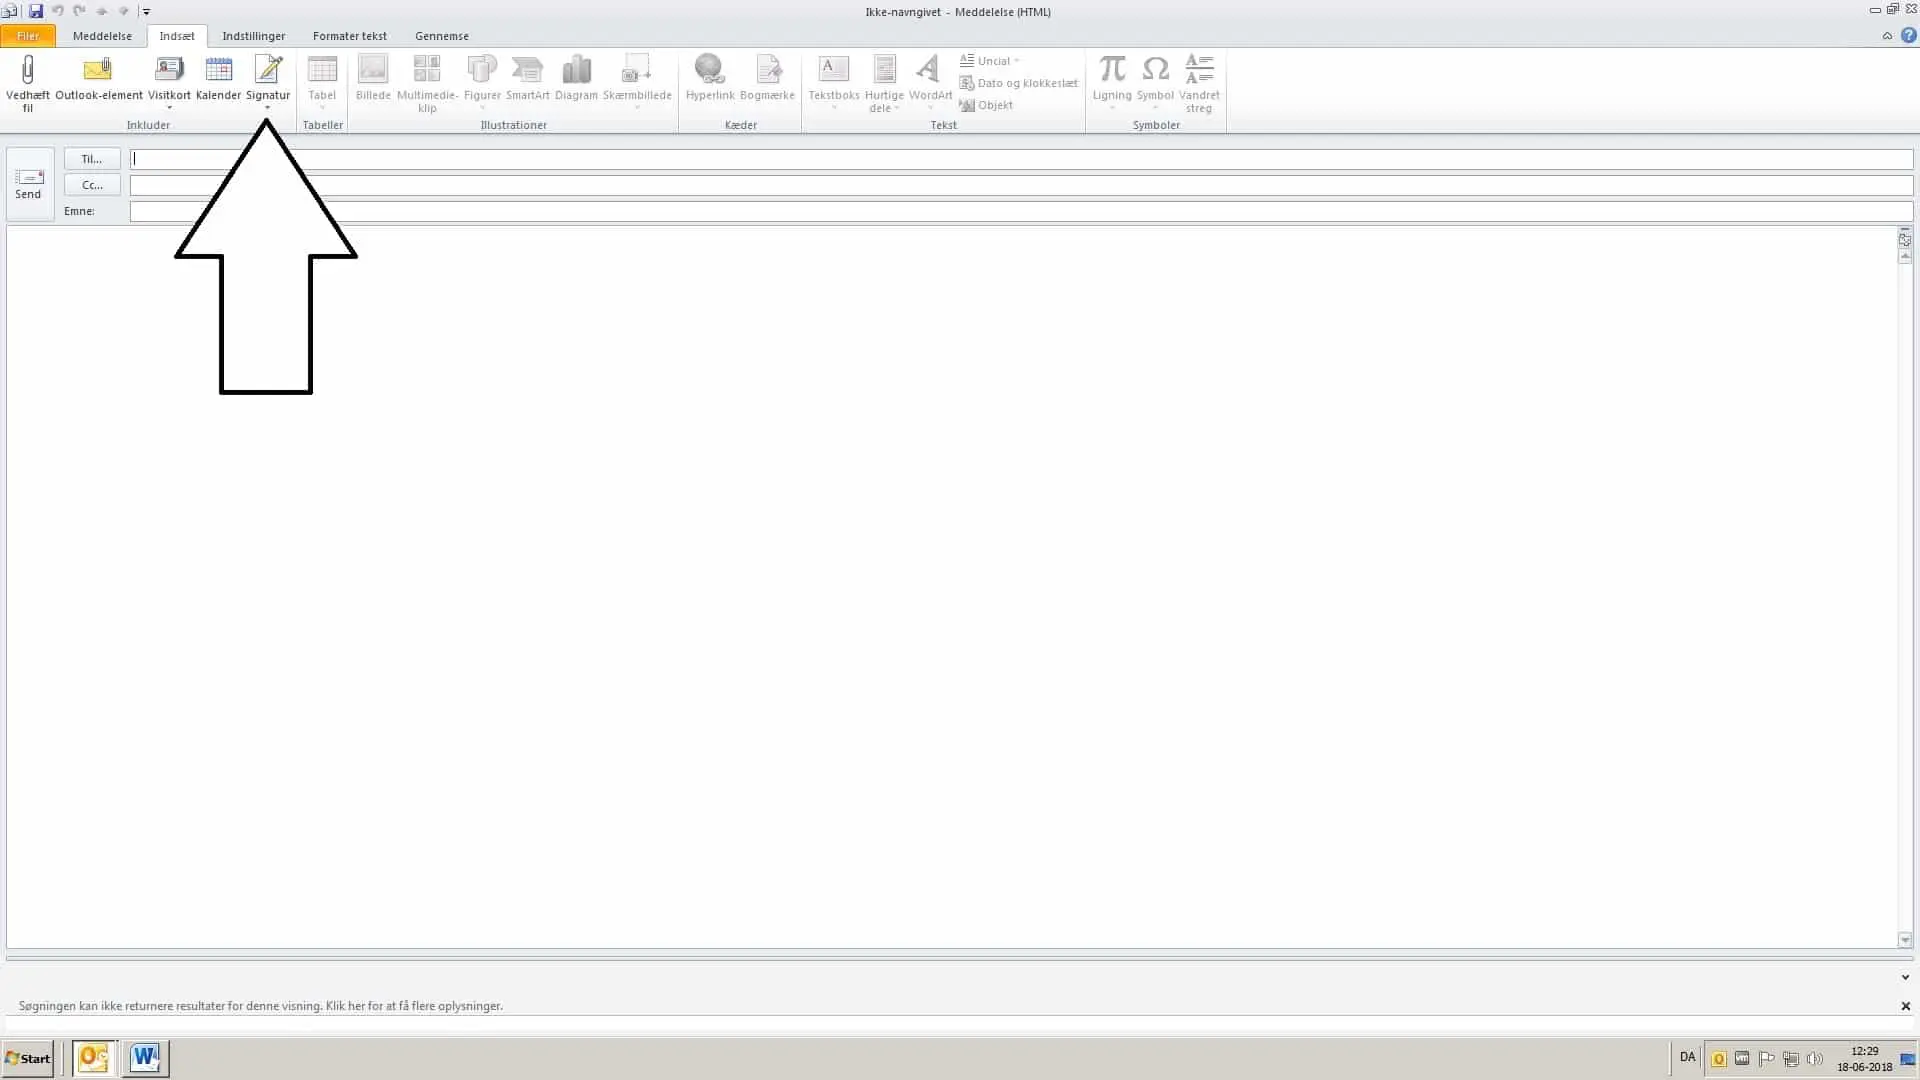The image size is (1920, 1080).
Task: Click the Til... recipients button
Action: coord(92,159)
